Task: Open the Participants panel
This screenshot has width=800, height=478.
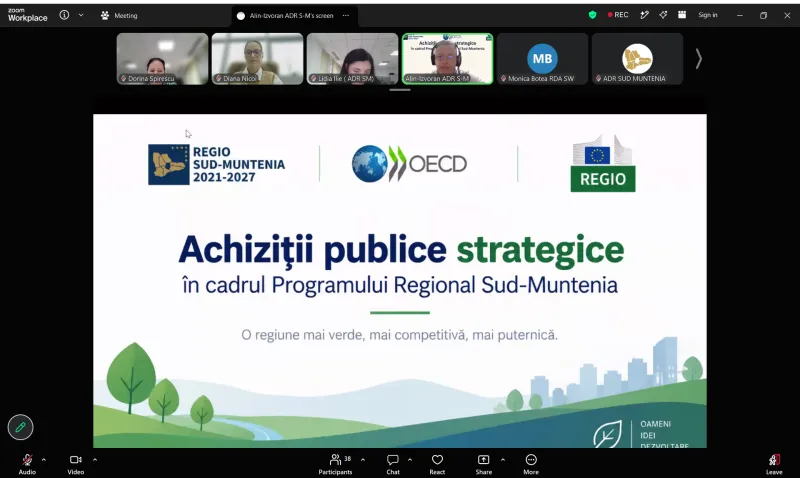Action: pos(335,464)
